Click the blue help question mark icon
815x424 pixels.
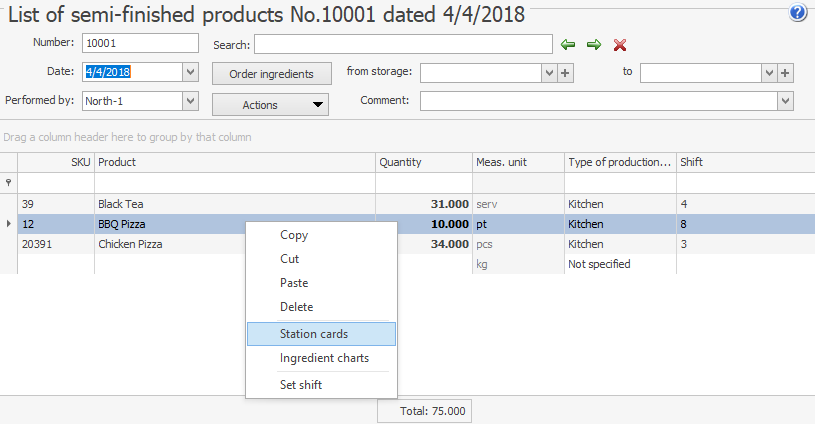tap(798, 13)
